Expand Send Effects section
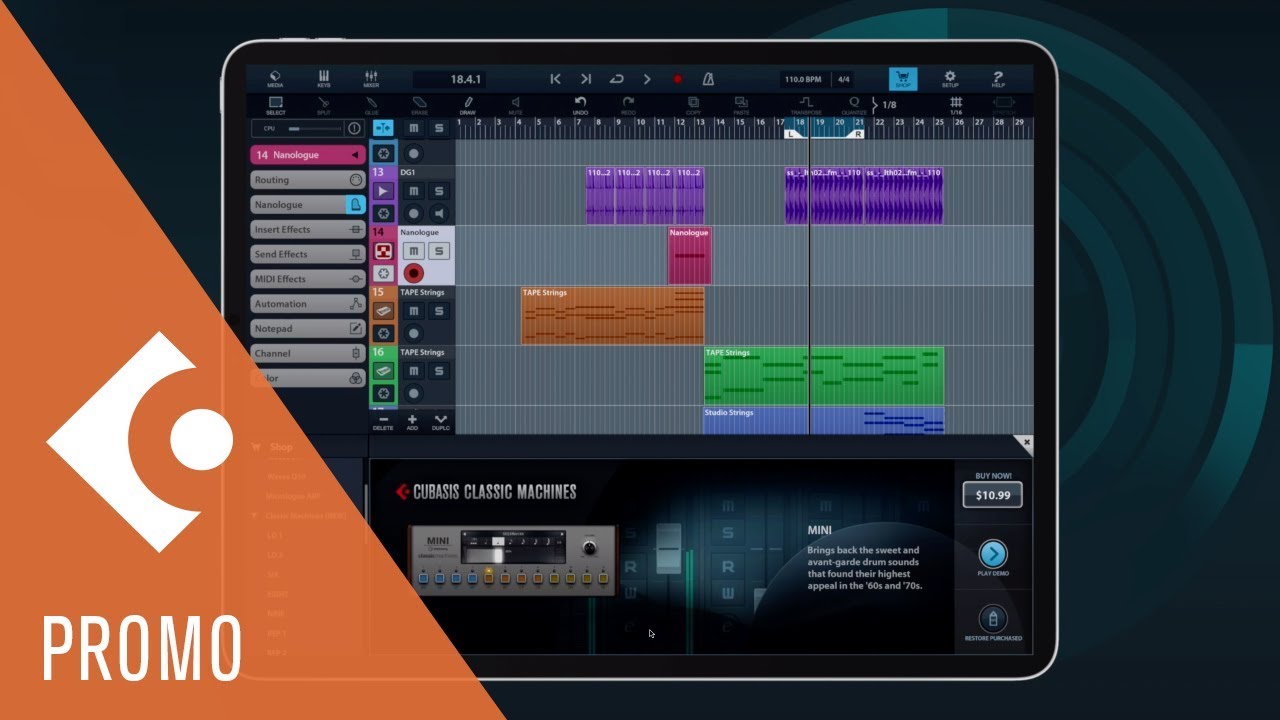1280x720 pixels. pos(308,254)
